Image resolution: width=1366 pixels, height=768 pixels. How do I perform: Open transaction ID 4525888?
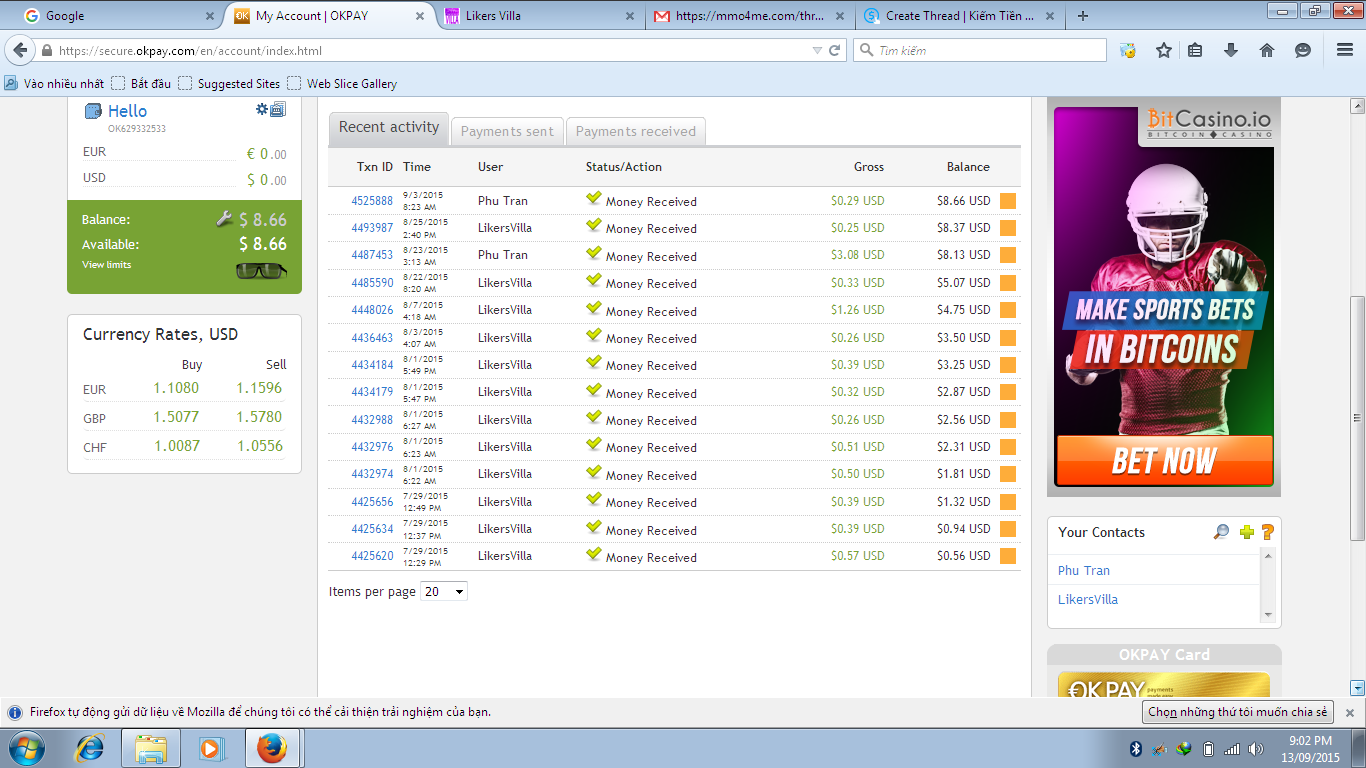(372, 201)
